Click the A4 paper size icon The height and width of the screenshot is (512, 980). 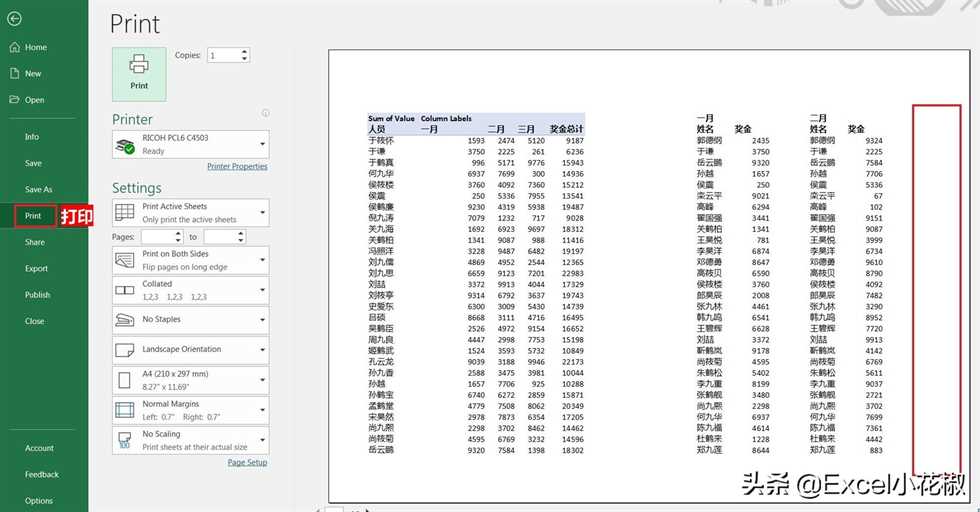click(x=125, y=380)
